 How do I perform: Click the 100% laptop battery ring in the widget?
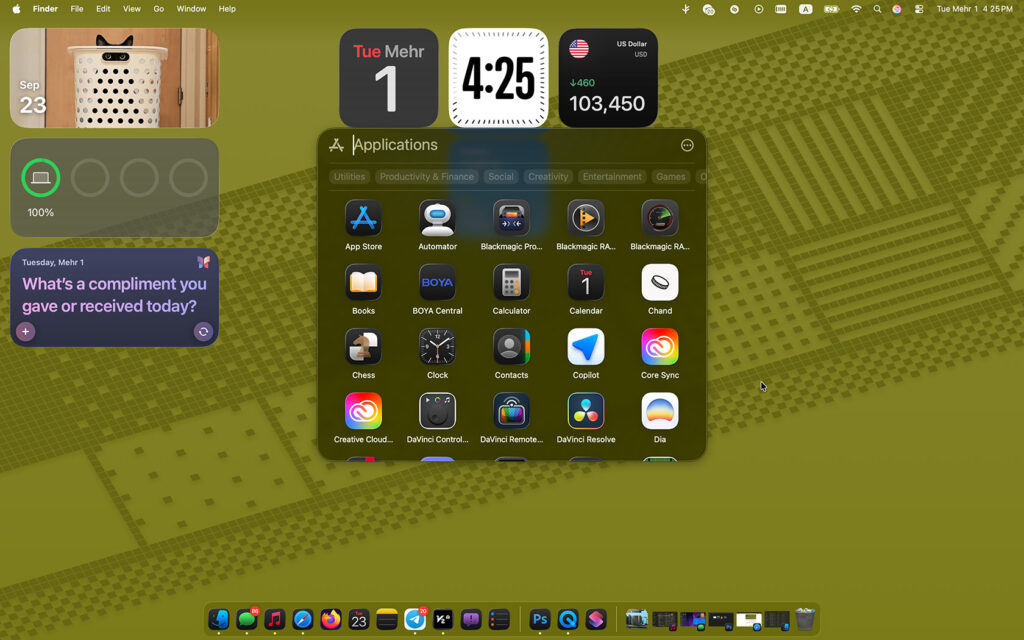pyautogui.click(x=40, y=178)
